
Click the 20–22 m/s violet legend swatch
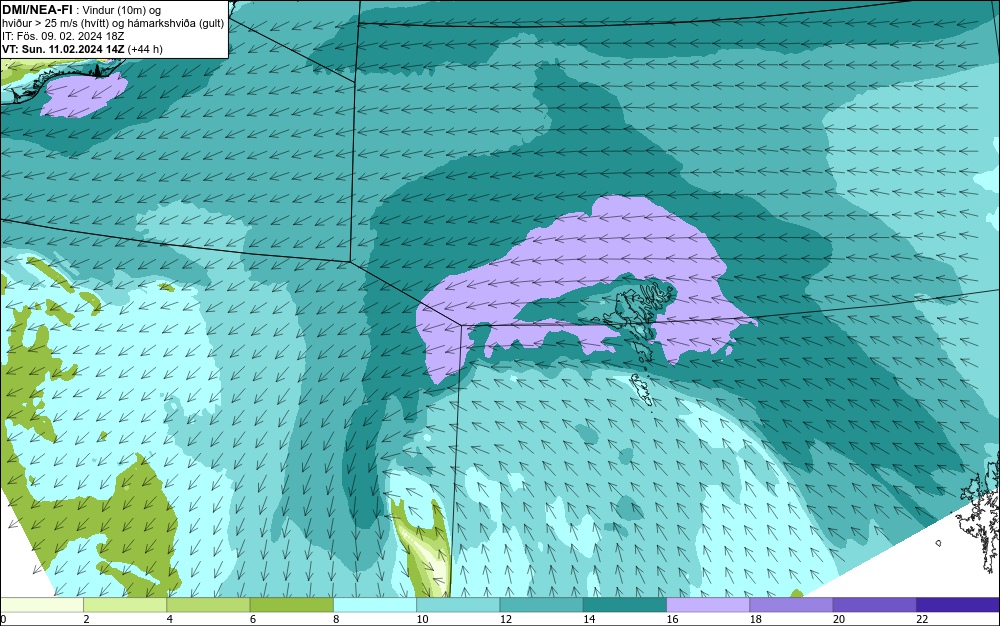coord(874,605)
